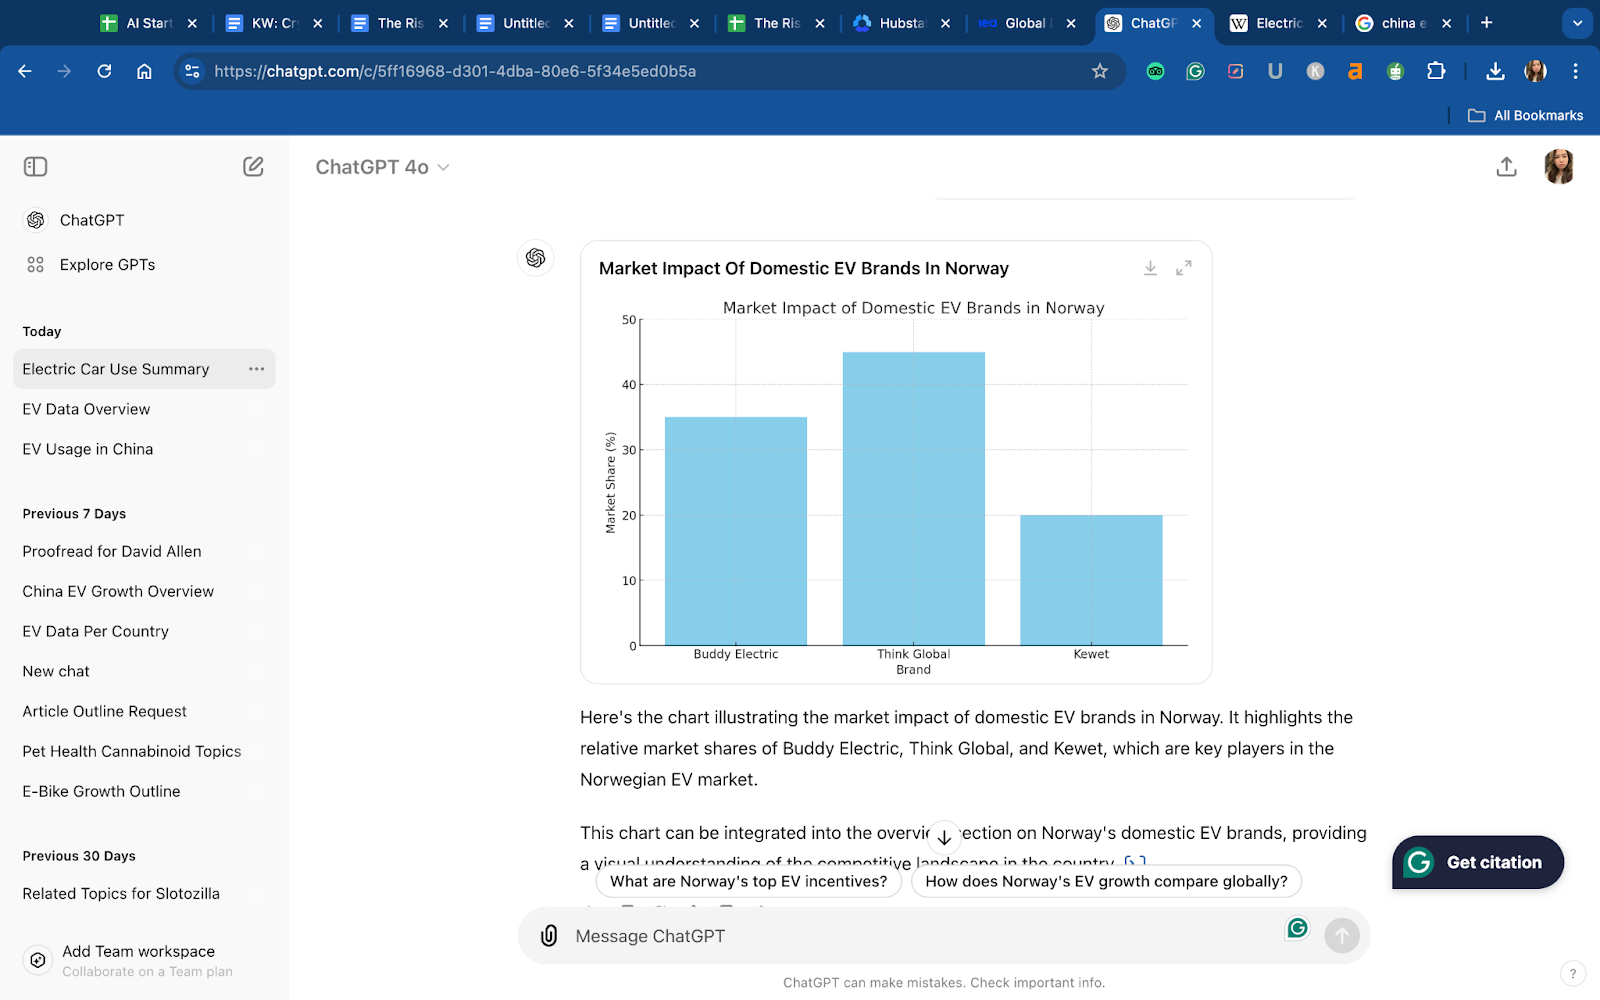This screenshot has height=1000, width=1600.
Task: Open Proofread for David Allen chat
Action: tap(144, 551)
